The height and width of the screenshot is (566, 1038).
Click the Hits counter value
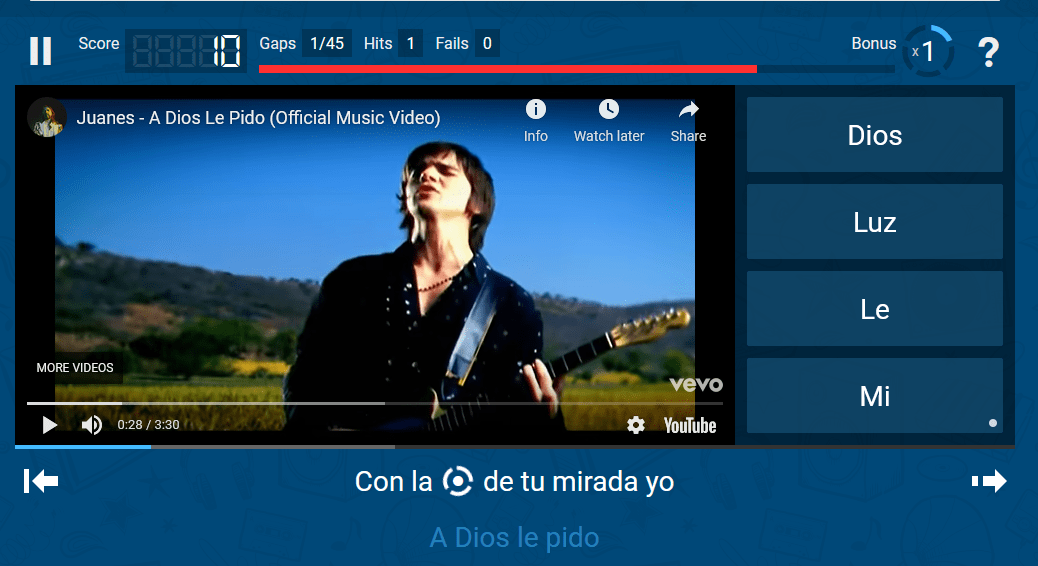[x=410, y=44]
